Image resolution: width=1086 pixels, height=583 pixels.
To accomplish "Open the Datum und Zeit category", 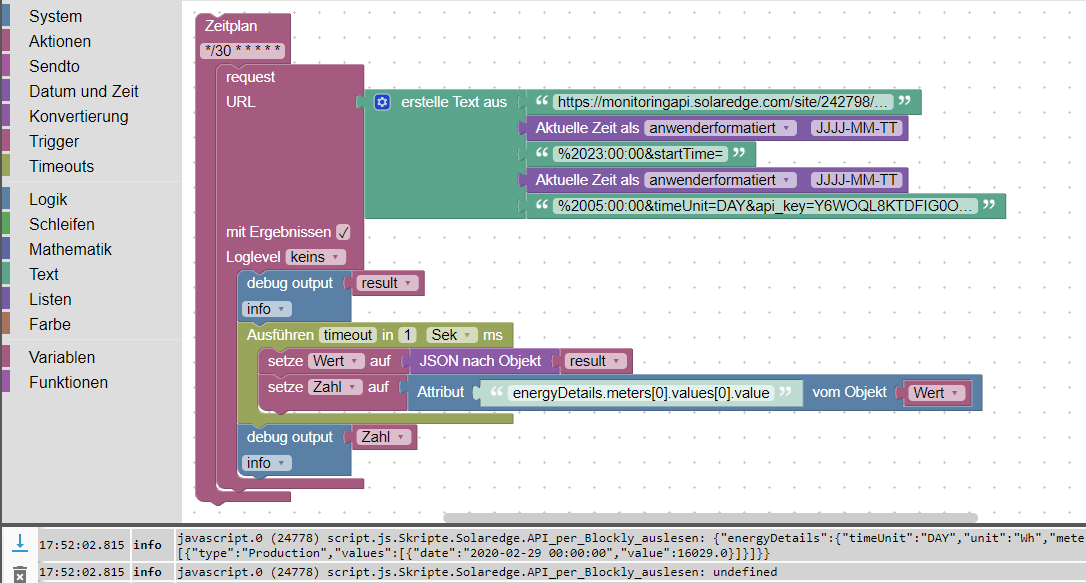I will pyautogui.click(x=84, y=91).
